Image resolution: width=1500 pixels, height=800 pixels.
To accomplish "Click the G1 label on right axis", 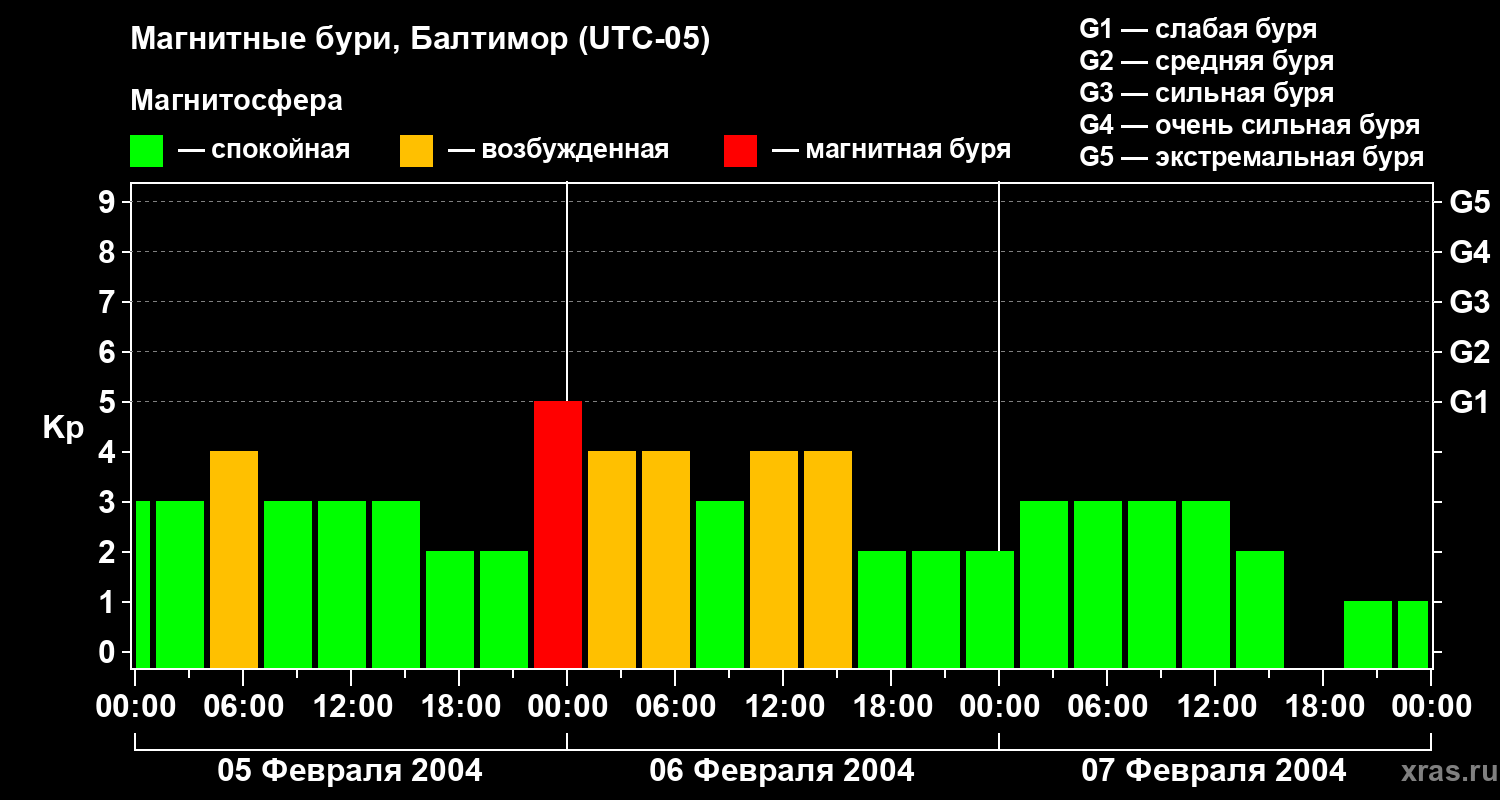I will tap(1469, 403).
